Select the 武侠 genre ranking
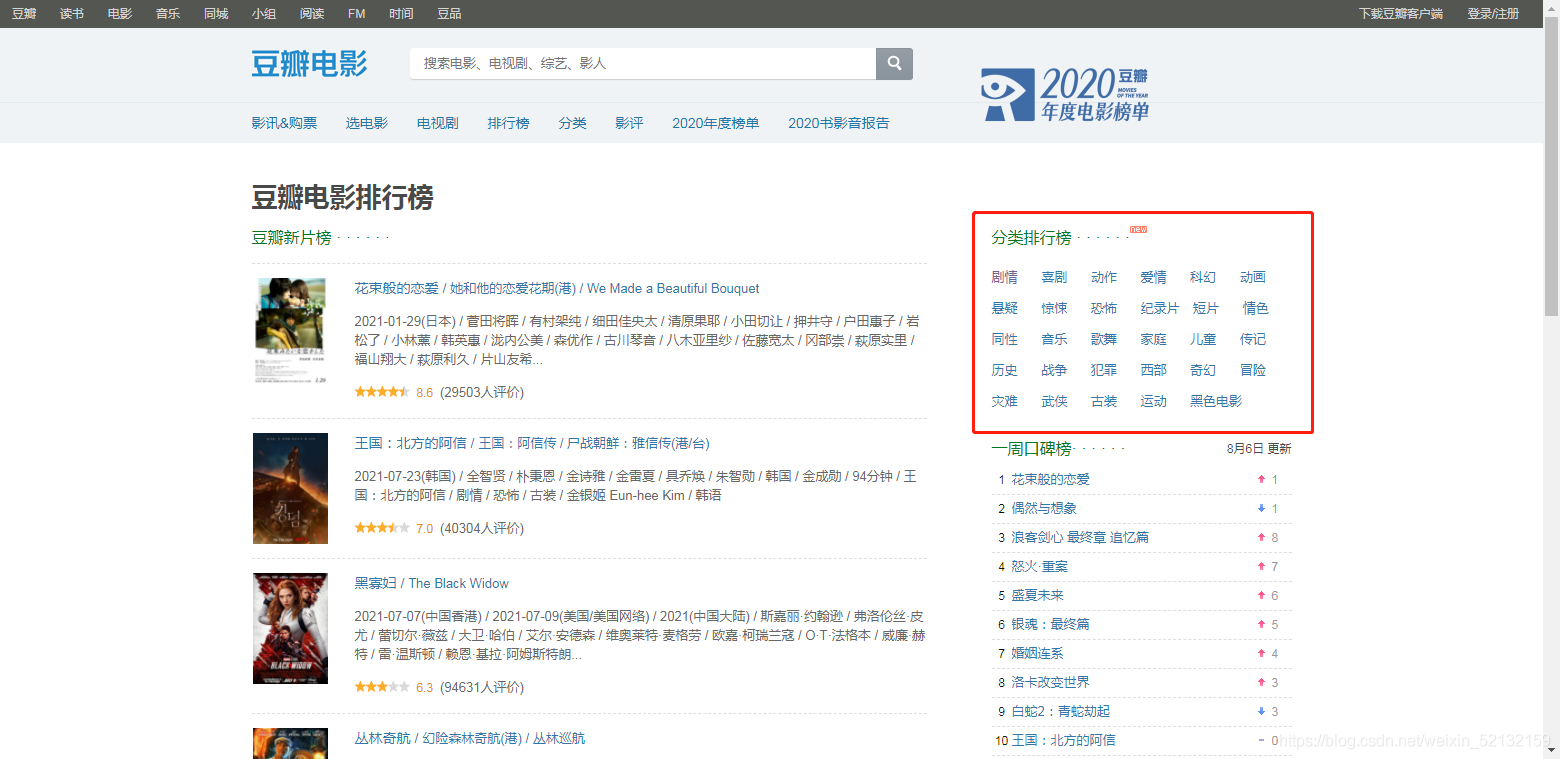This screenshot has height=759, width=1560. click(1054, 401)
